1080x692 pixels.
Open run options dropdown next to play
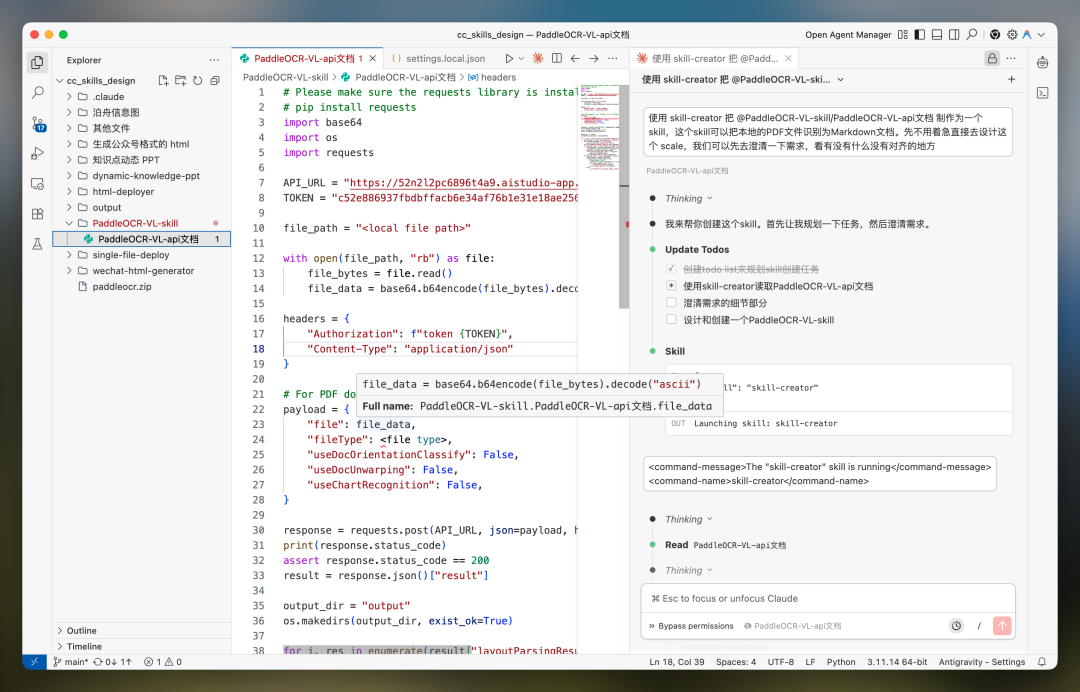pyautogui.click(x=521, y=59)
